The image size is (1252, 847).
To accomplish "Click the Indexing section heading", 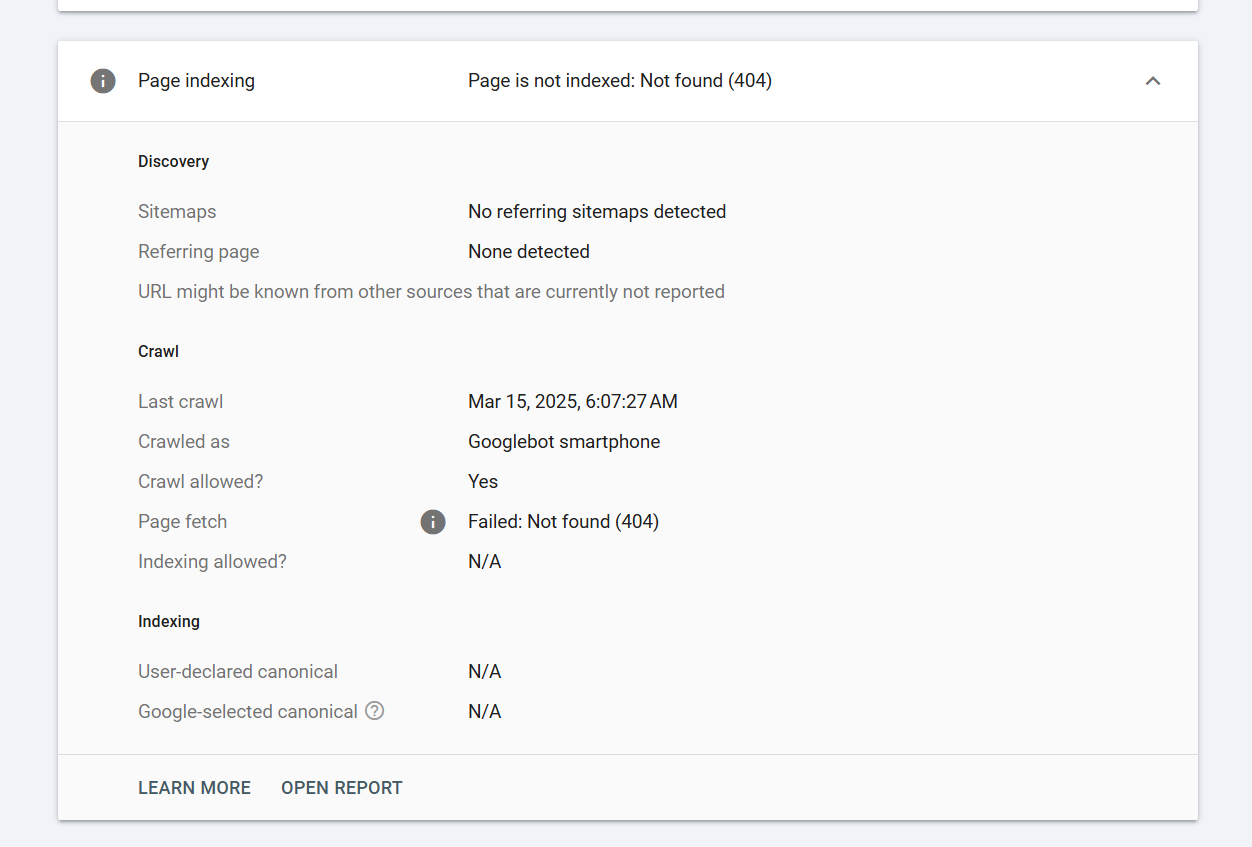I will pos(169,622).
